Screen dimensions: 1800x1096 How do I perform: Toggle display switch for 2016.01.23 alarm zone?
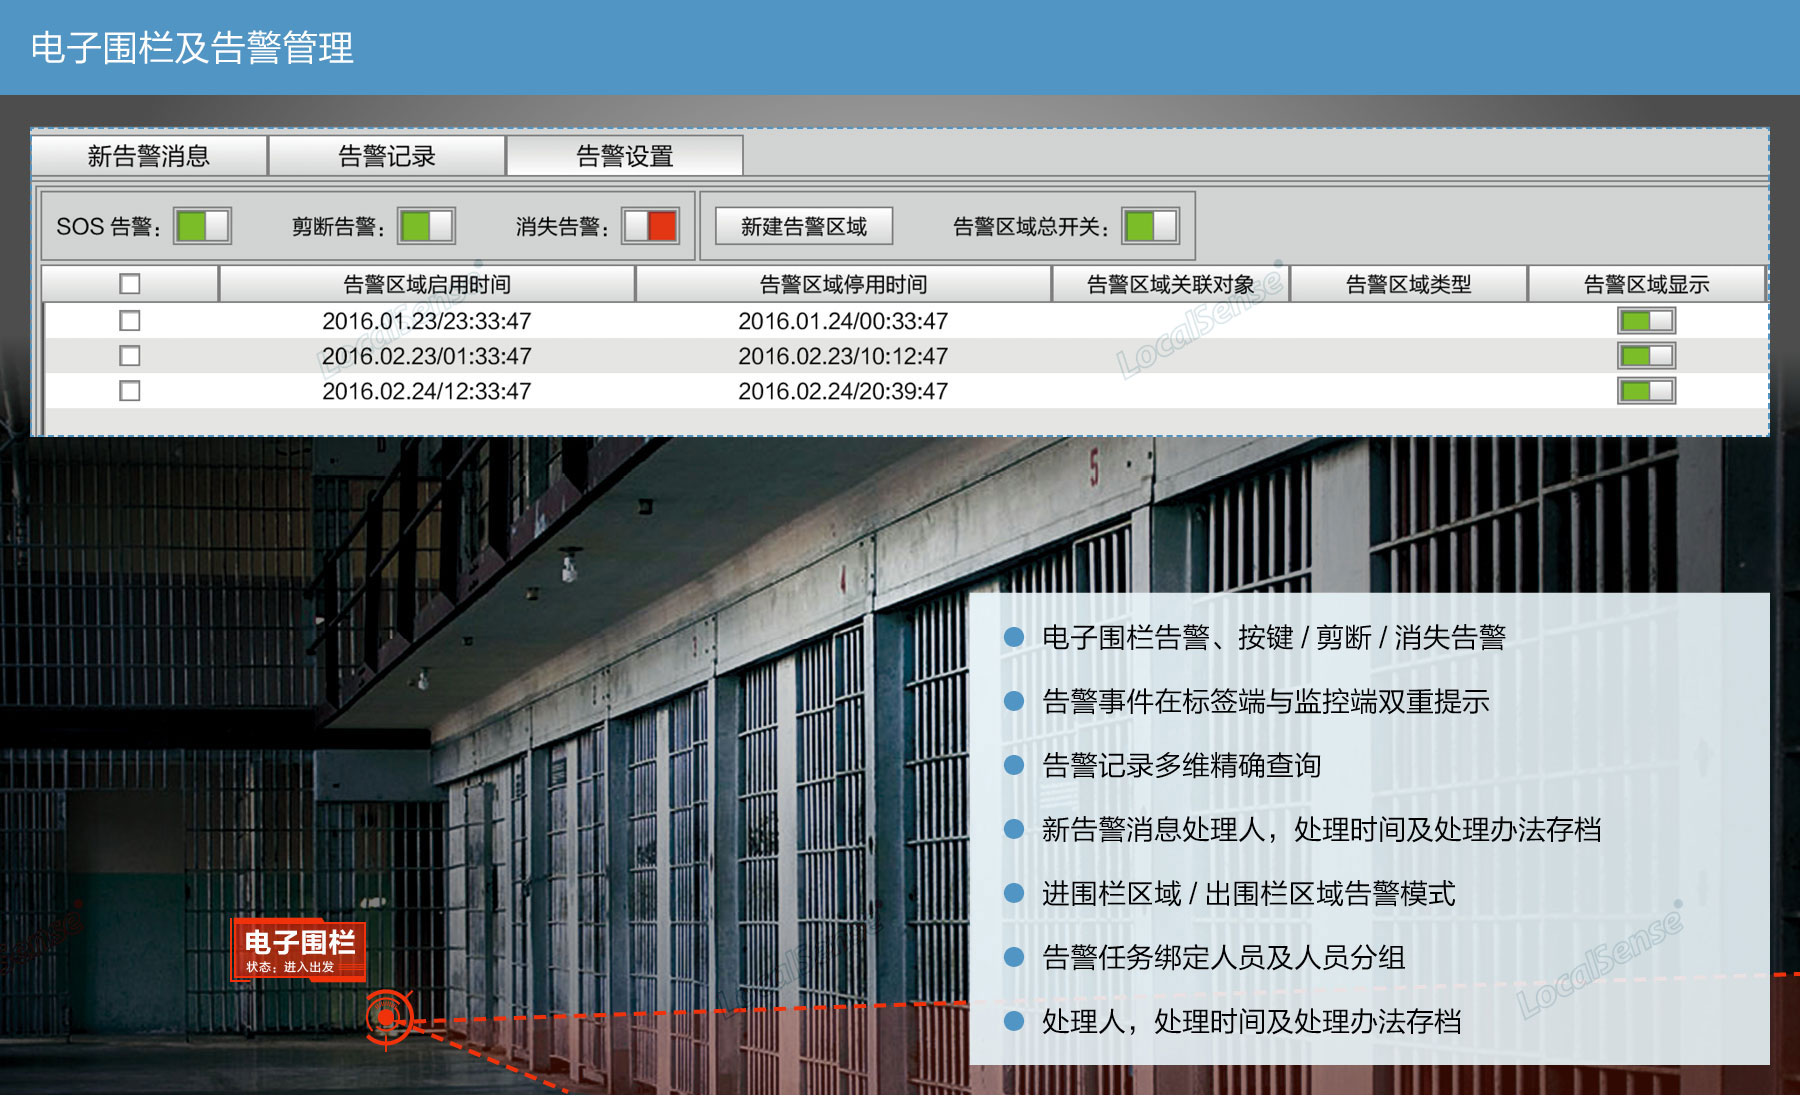click(1646, 321)
